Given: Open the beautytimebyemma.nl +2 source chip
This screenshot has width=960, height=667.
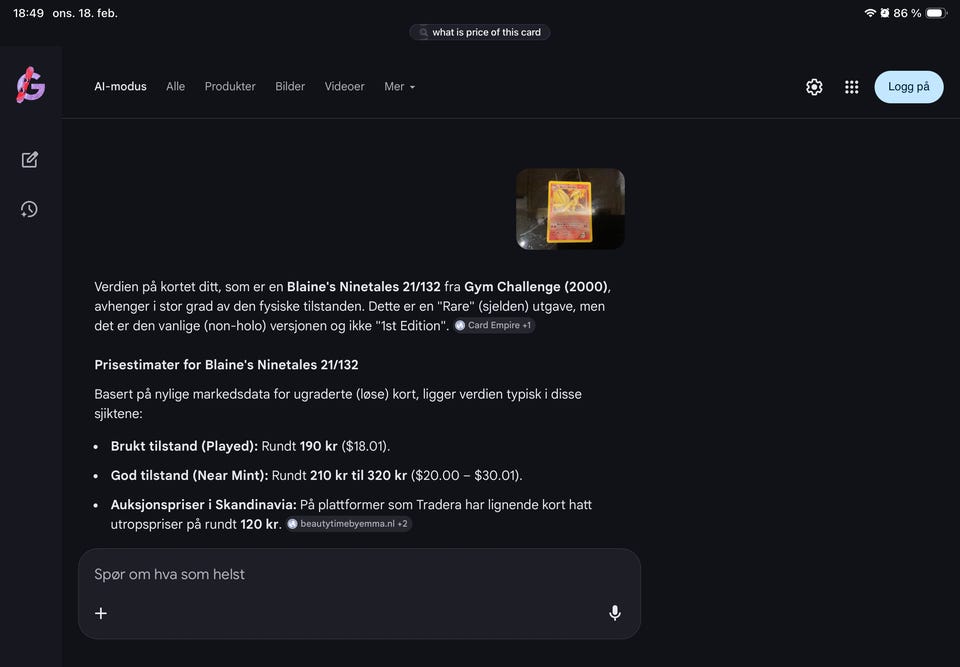Looking at the screenshot, I should pyautogui.click(x=348, y=524).
